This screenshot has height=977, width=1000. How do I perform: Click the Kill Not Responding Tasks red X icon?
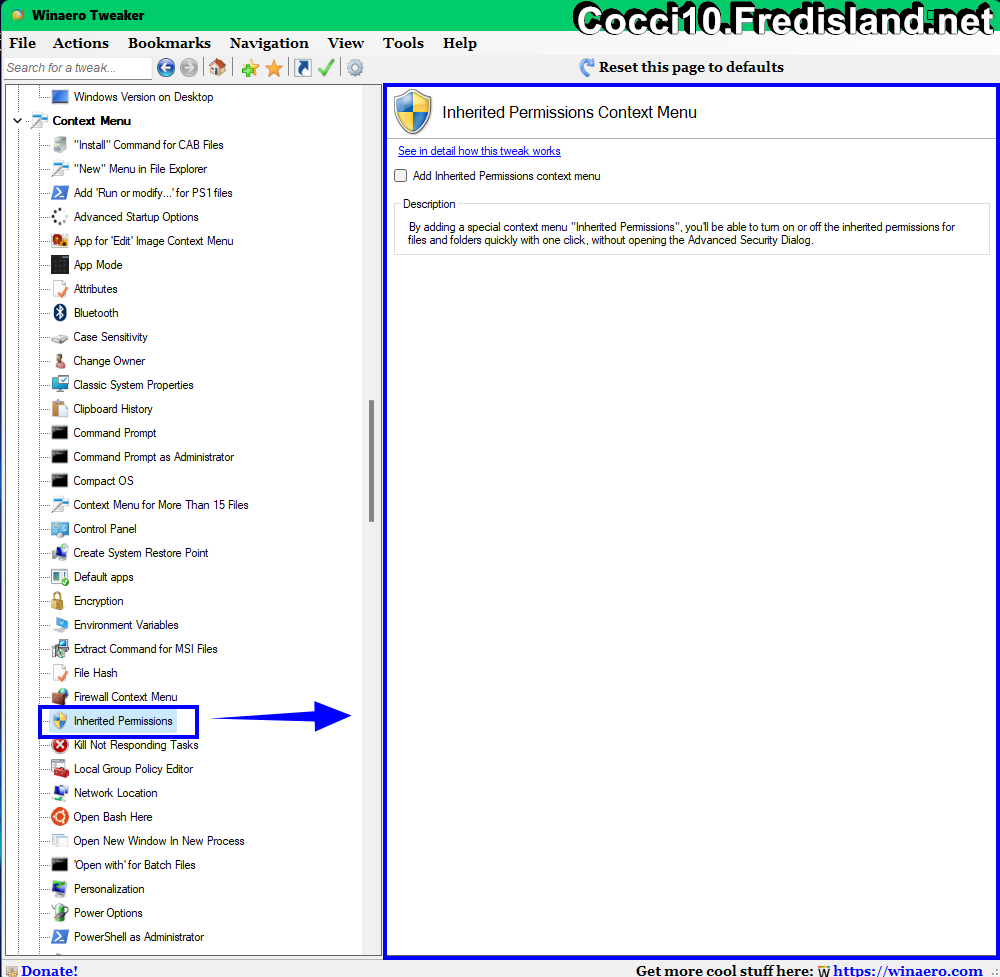pyautogui.click(x=60, y=745)
